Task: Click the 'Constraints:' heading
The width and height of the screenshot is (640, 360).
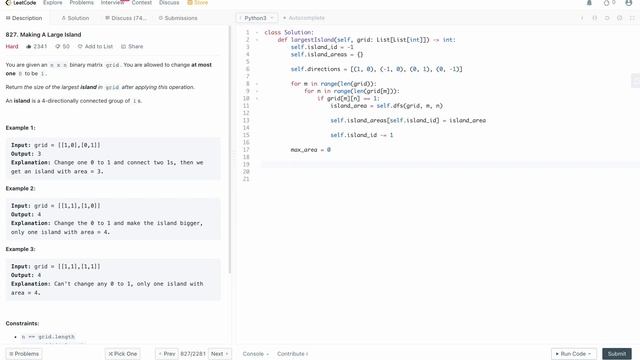Action: click(22, 323)
